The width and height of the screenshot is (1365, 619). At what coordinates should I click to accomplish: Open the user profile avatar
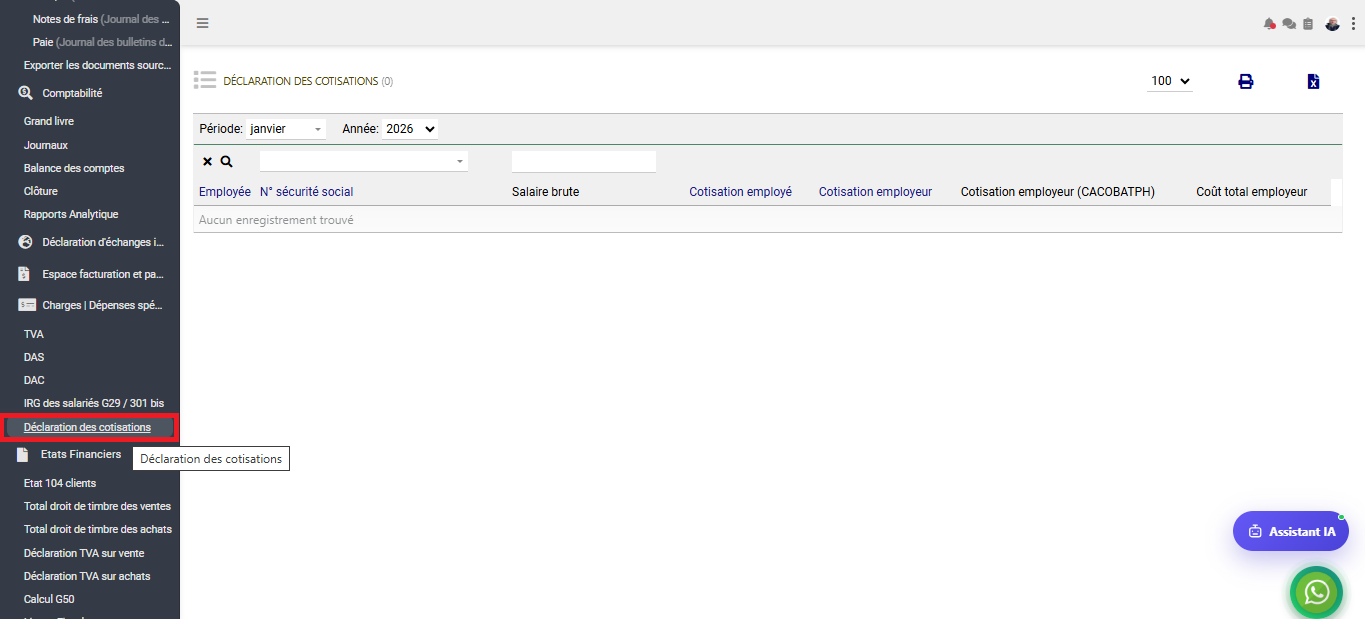(1332, 24)
